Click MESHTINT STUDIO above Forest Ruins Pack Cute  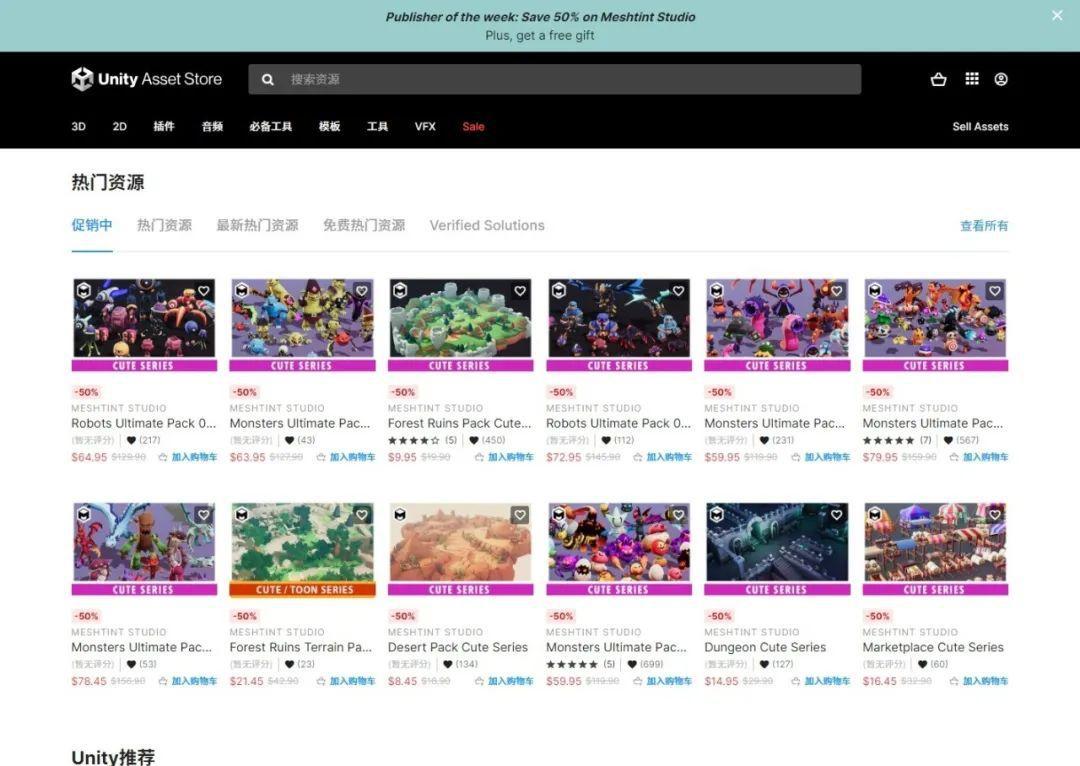point(435,408)
